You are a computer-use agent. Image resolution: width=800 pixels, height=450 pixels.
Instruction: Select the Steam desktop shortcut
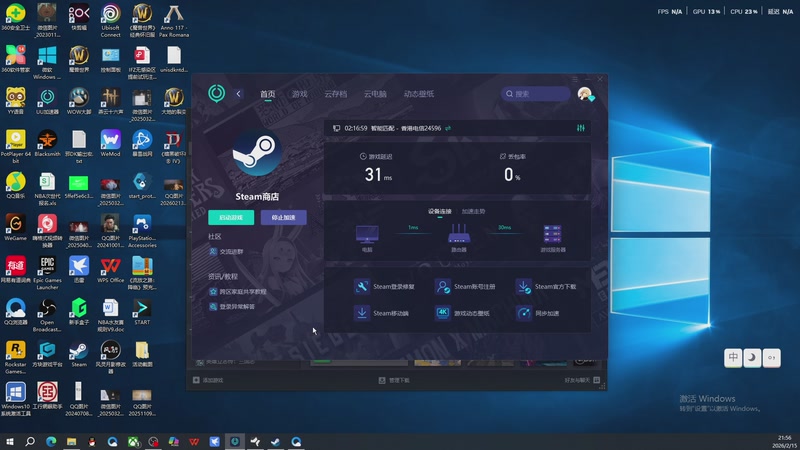point(79,354)
